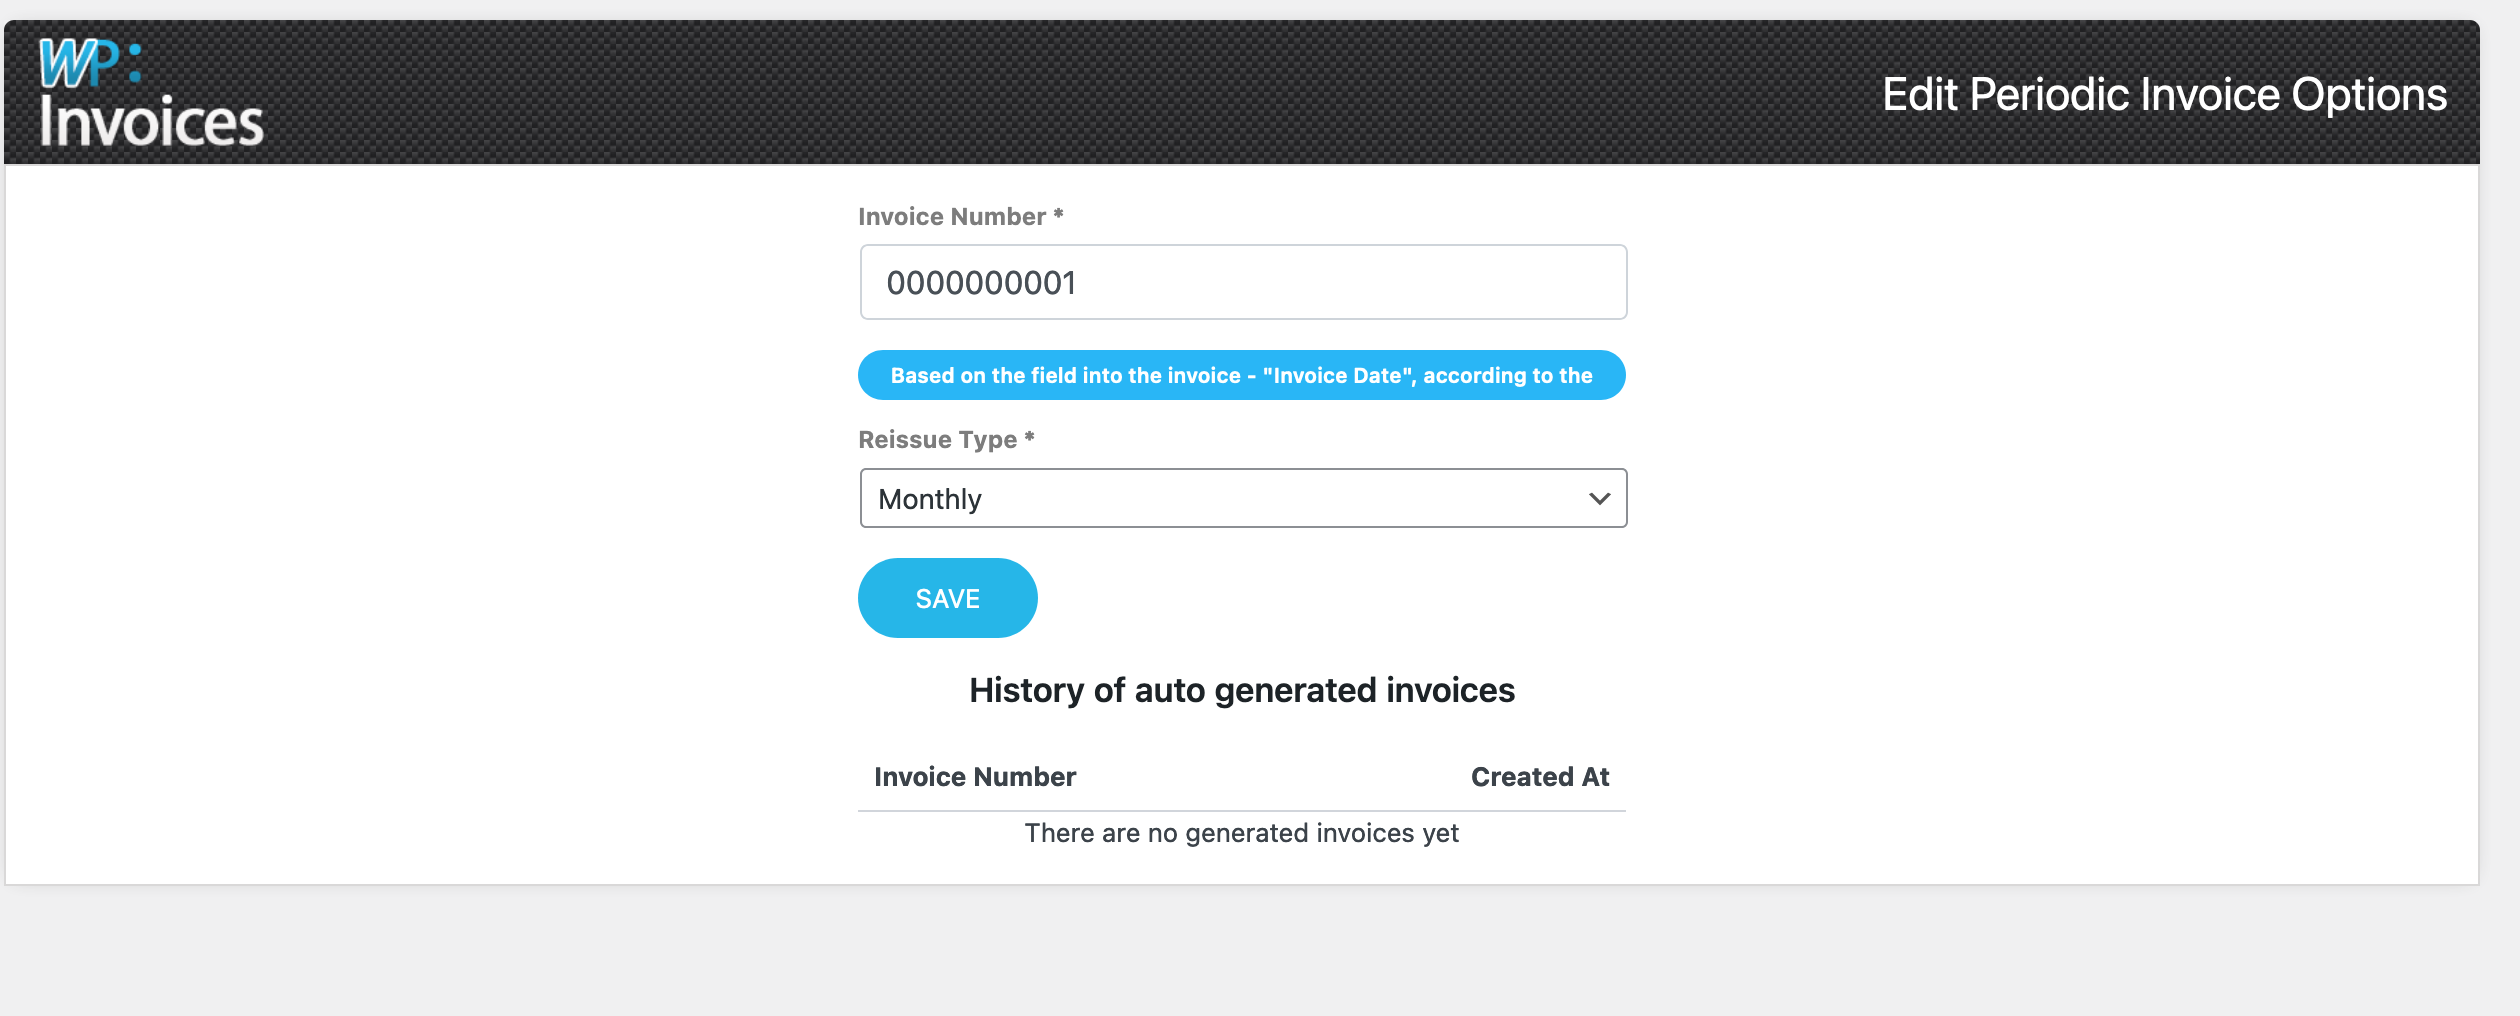
Task: Click the Reissue Type chevron arrow
Action: click(1599, 498)
